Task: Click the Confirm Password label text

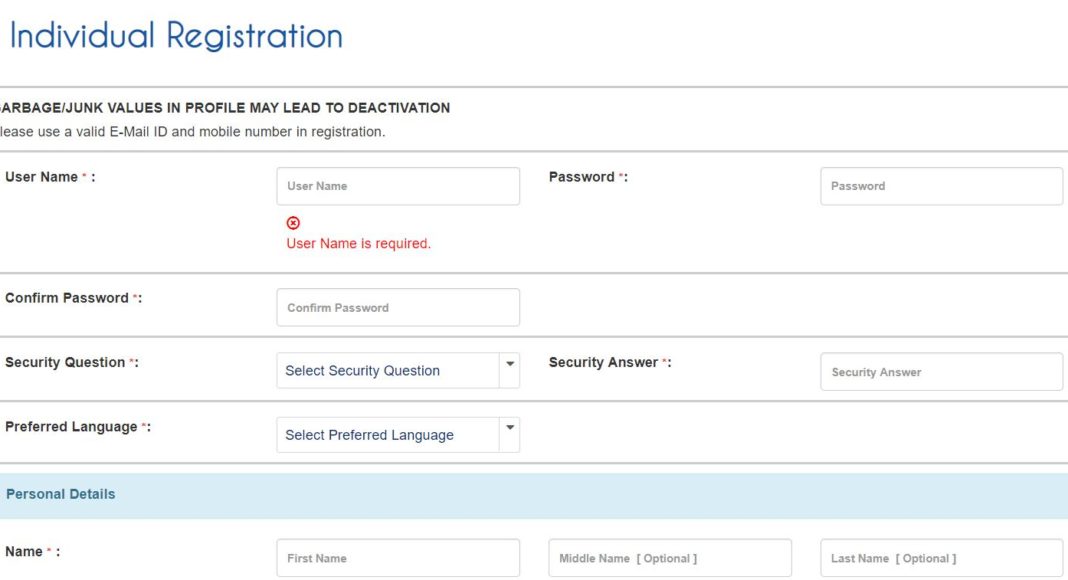Action: [67, 298]
